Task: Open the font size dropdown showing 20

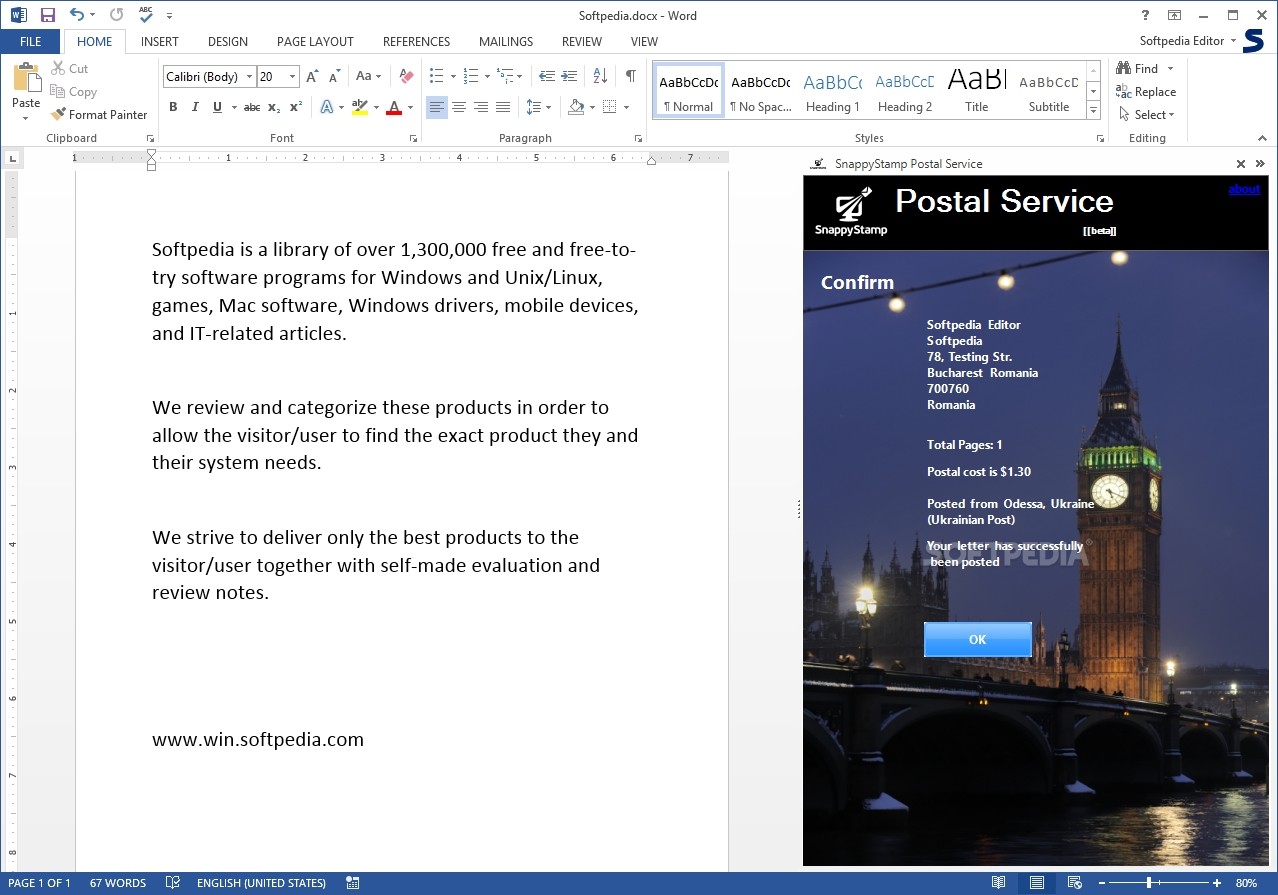Action: coord(293,77)
